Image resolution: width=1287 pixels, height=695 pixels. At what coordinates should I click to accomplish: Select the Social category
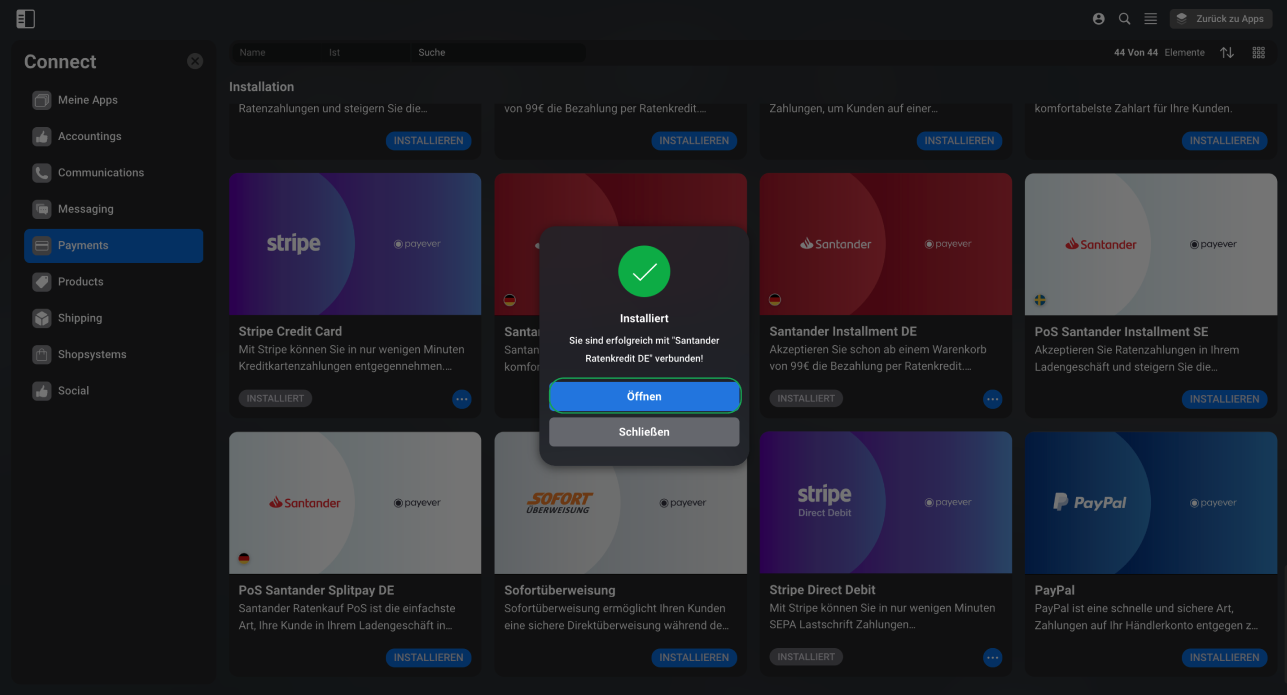[x=114, y=391]
